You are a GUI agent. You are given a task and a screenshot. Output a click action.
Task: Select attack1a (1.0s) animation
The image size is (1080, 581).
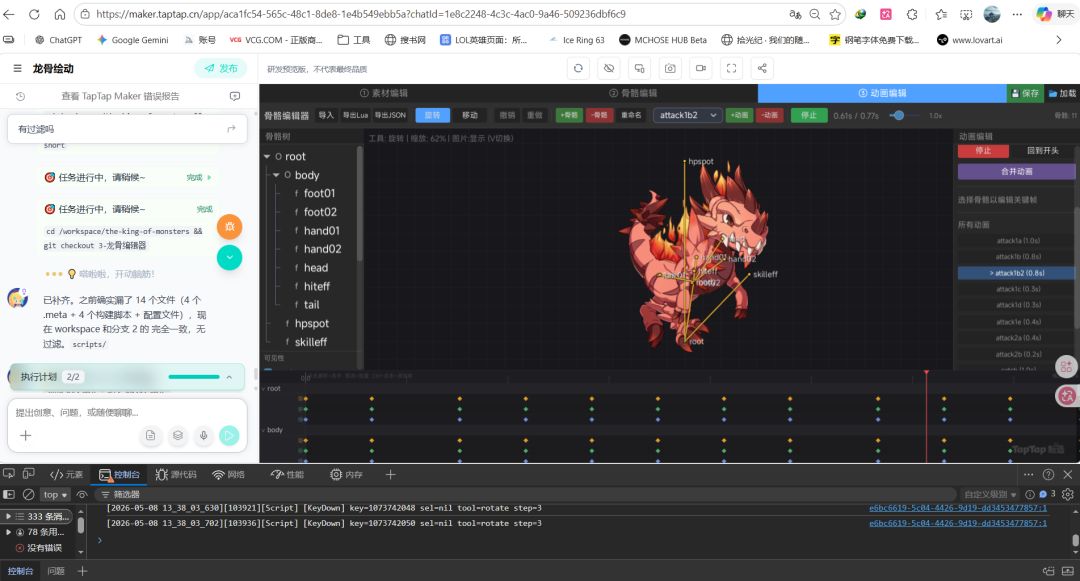[x=1017, y=241]
